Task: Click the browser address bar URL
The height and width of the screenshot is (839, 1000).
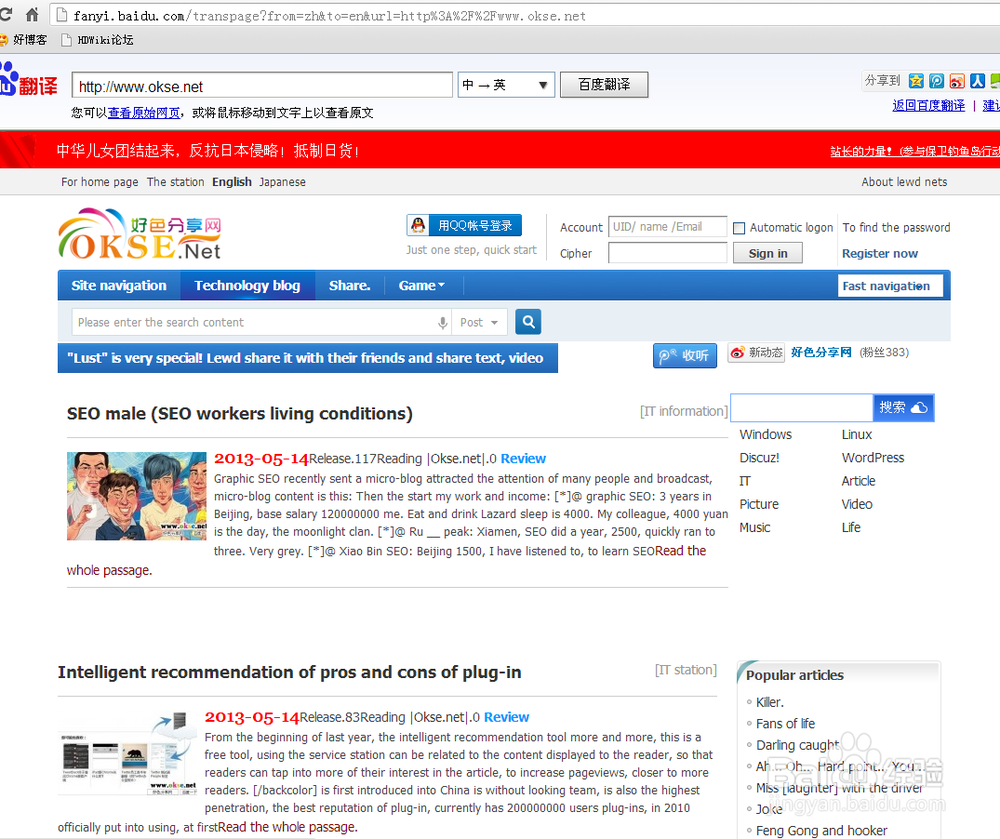Action: [x=330, y=16]
